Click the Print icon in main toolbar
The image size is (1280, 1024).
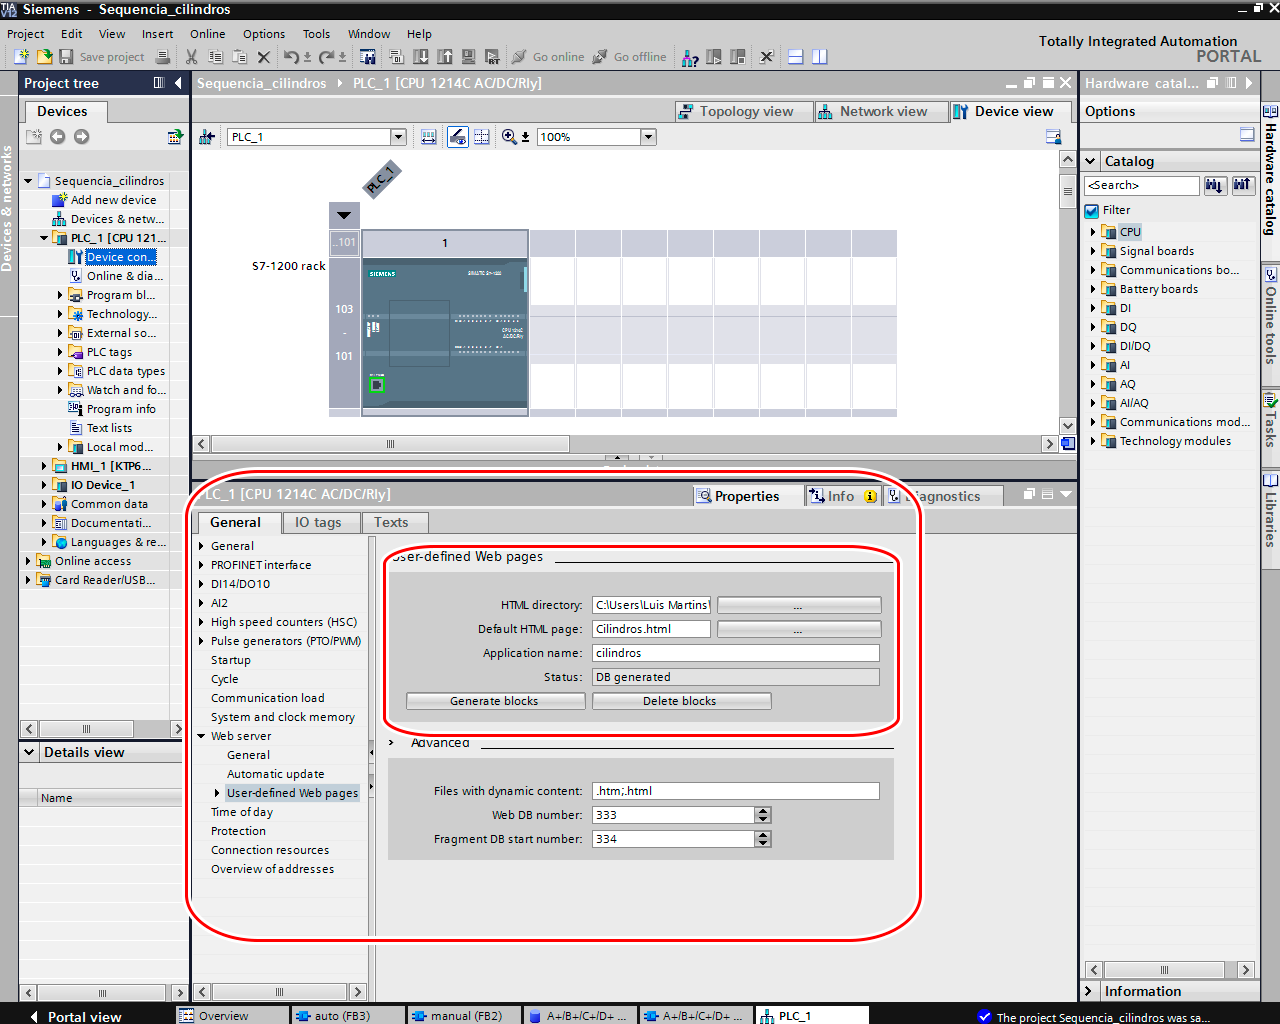point(163,57)
